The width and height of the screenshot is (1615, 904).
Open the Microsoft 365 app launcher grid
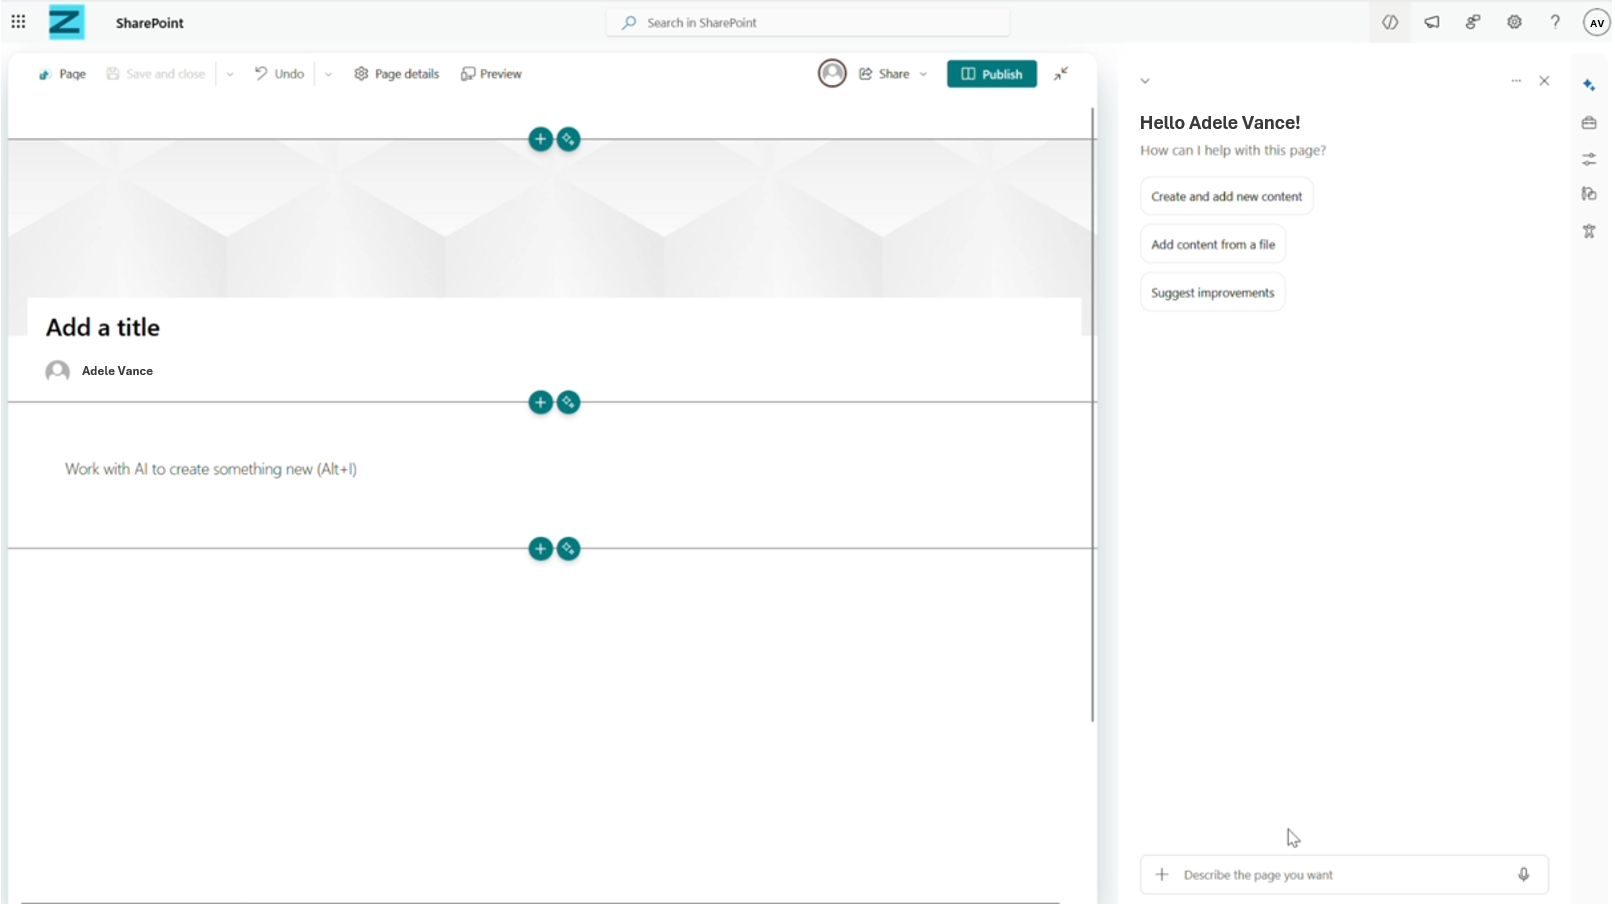click(x=18, y=22)
